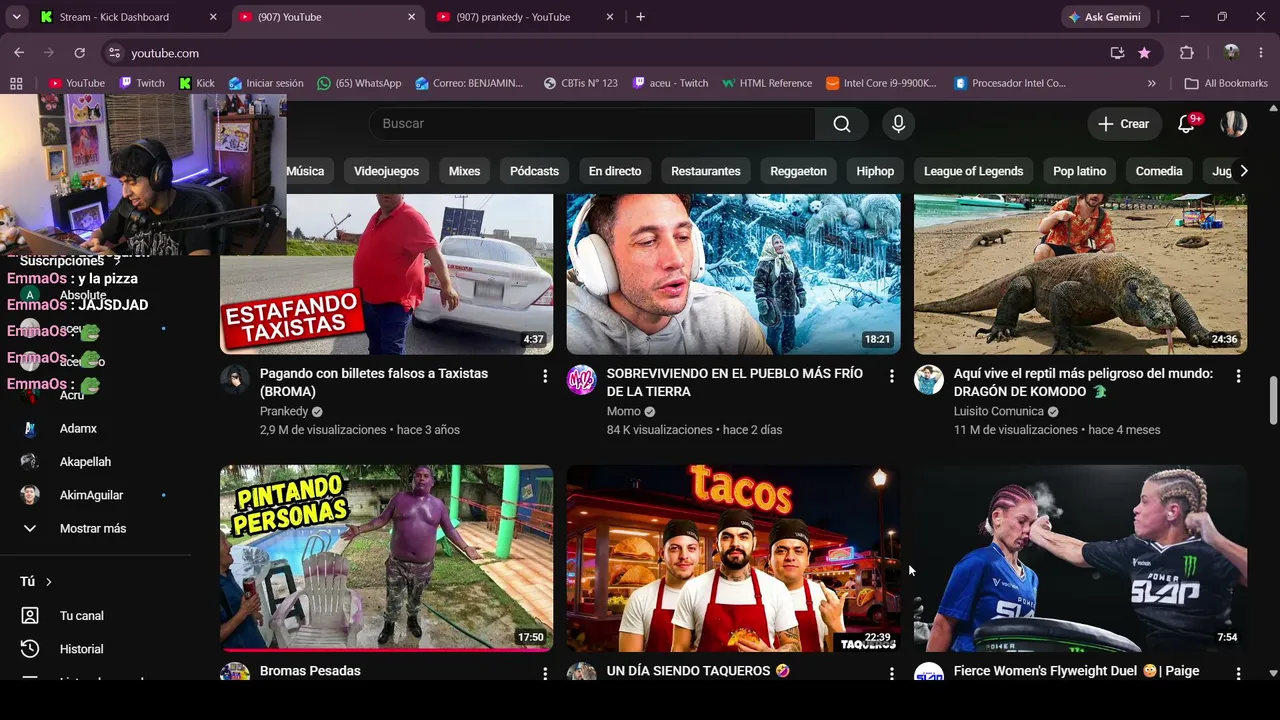
Task: Open the All Bookmarks folder
Action: 1226,83
